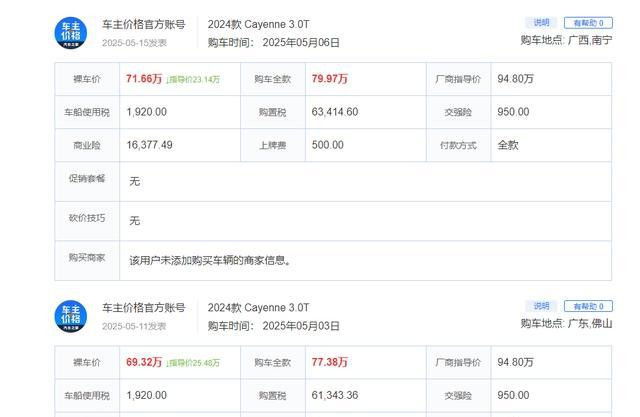
Task: Open the 2024款 Cayenne 3.0T title dated 05月03日
Action: coord(258,308)
